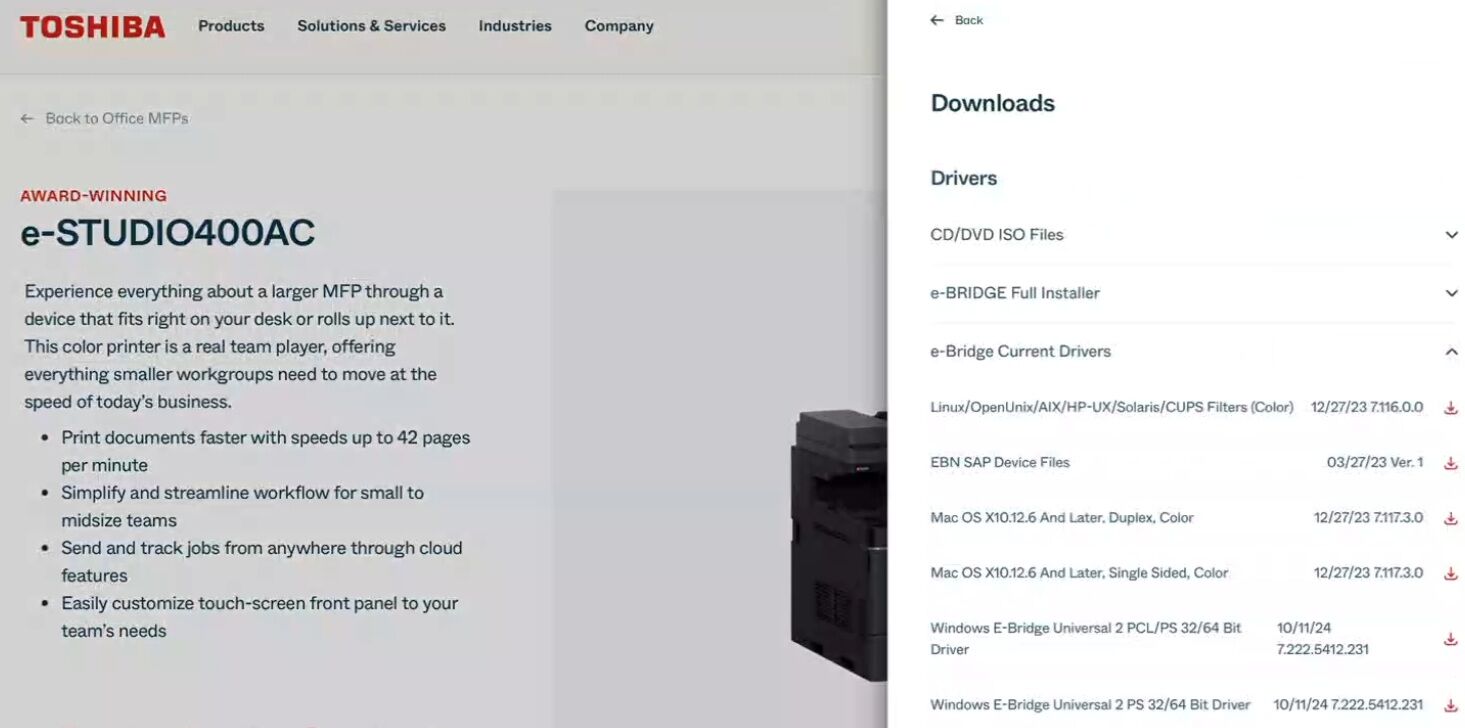Click Windows E-Bridge Universal 2 PCL/PS driver label
This screenshot has width=1465, height=728.
(x=1086, y=638)
